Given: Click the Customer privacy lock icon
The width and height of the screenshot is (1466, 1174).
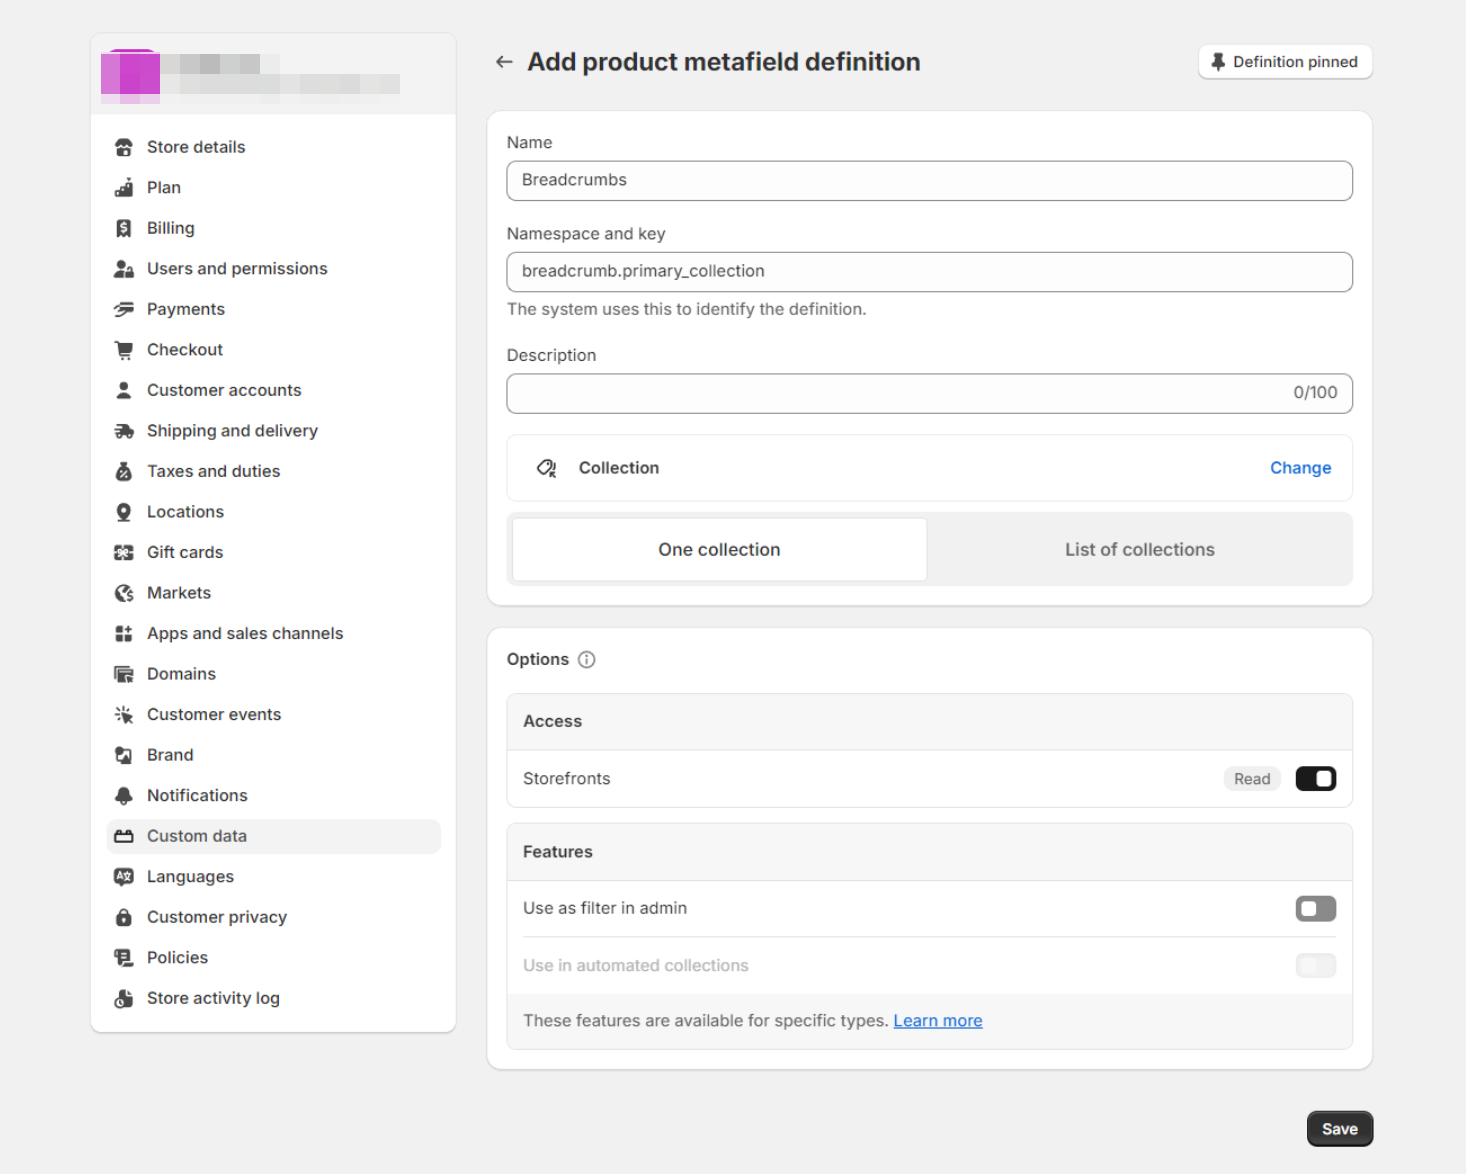Looking at the screenshot, I should click(124, 917).
